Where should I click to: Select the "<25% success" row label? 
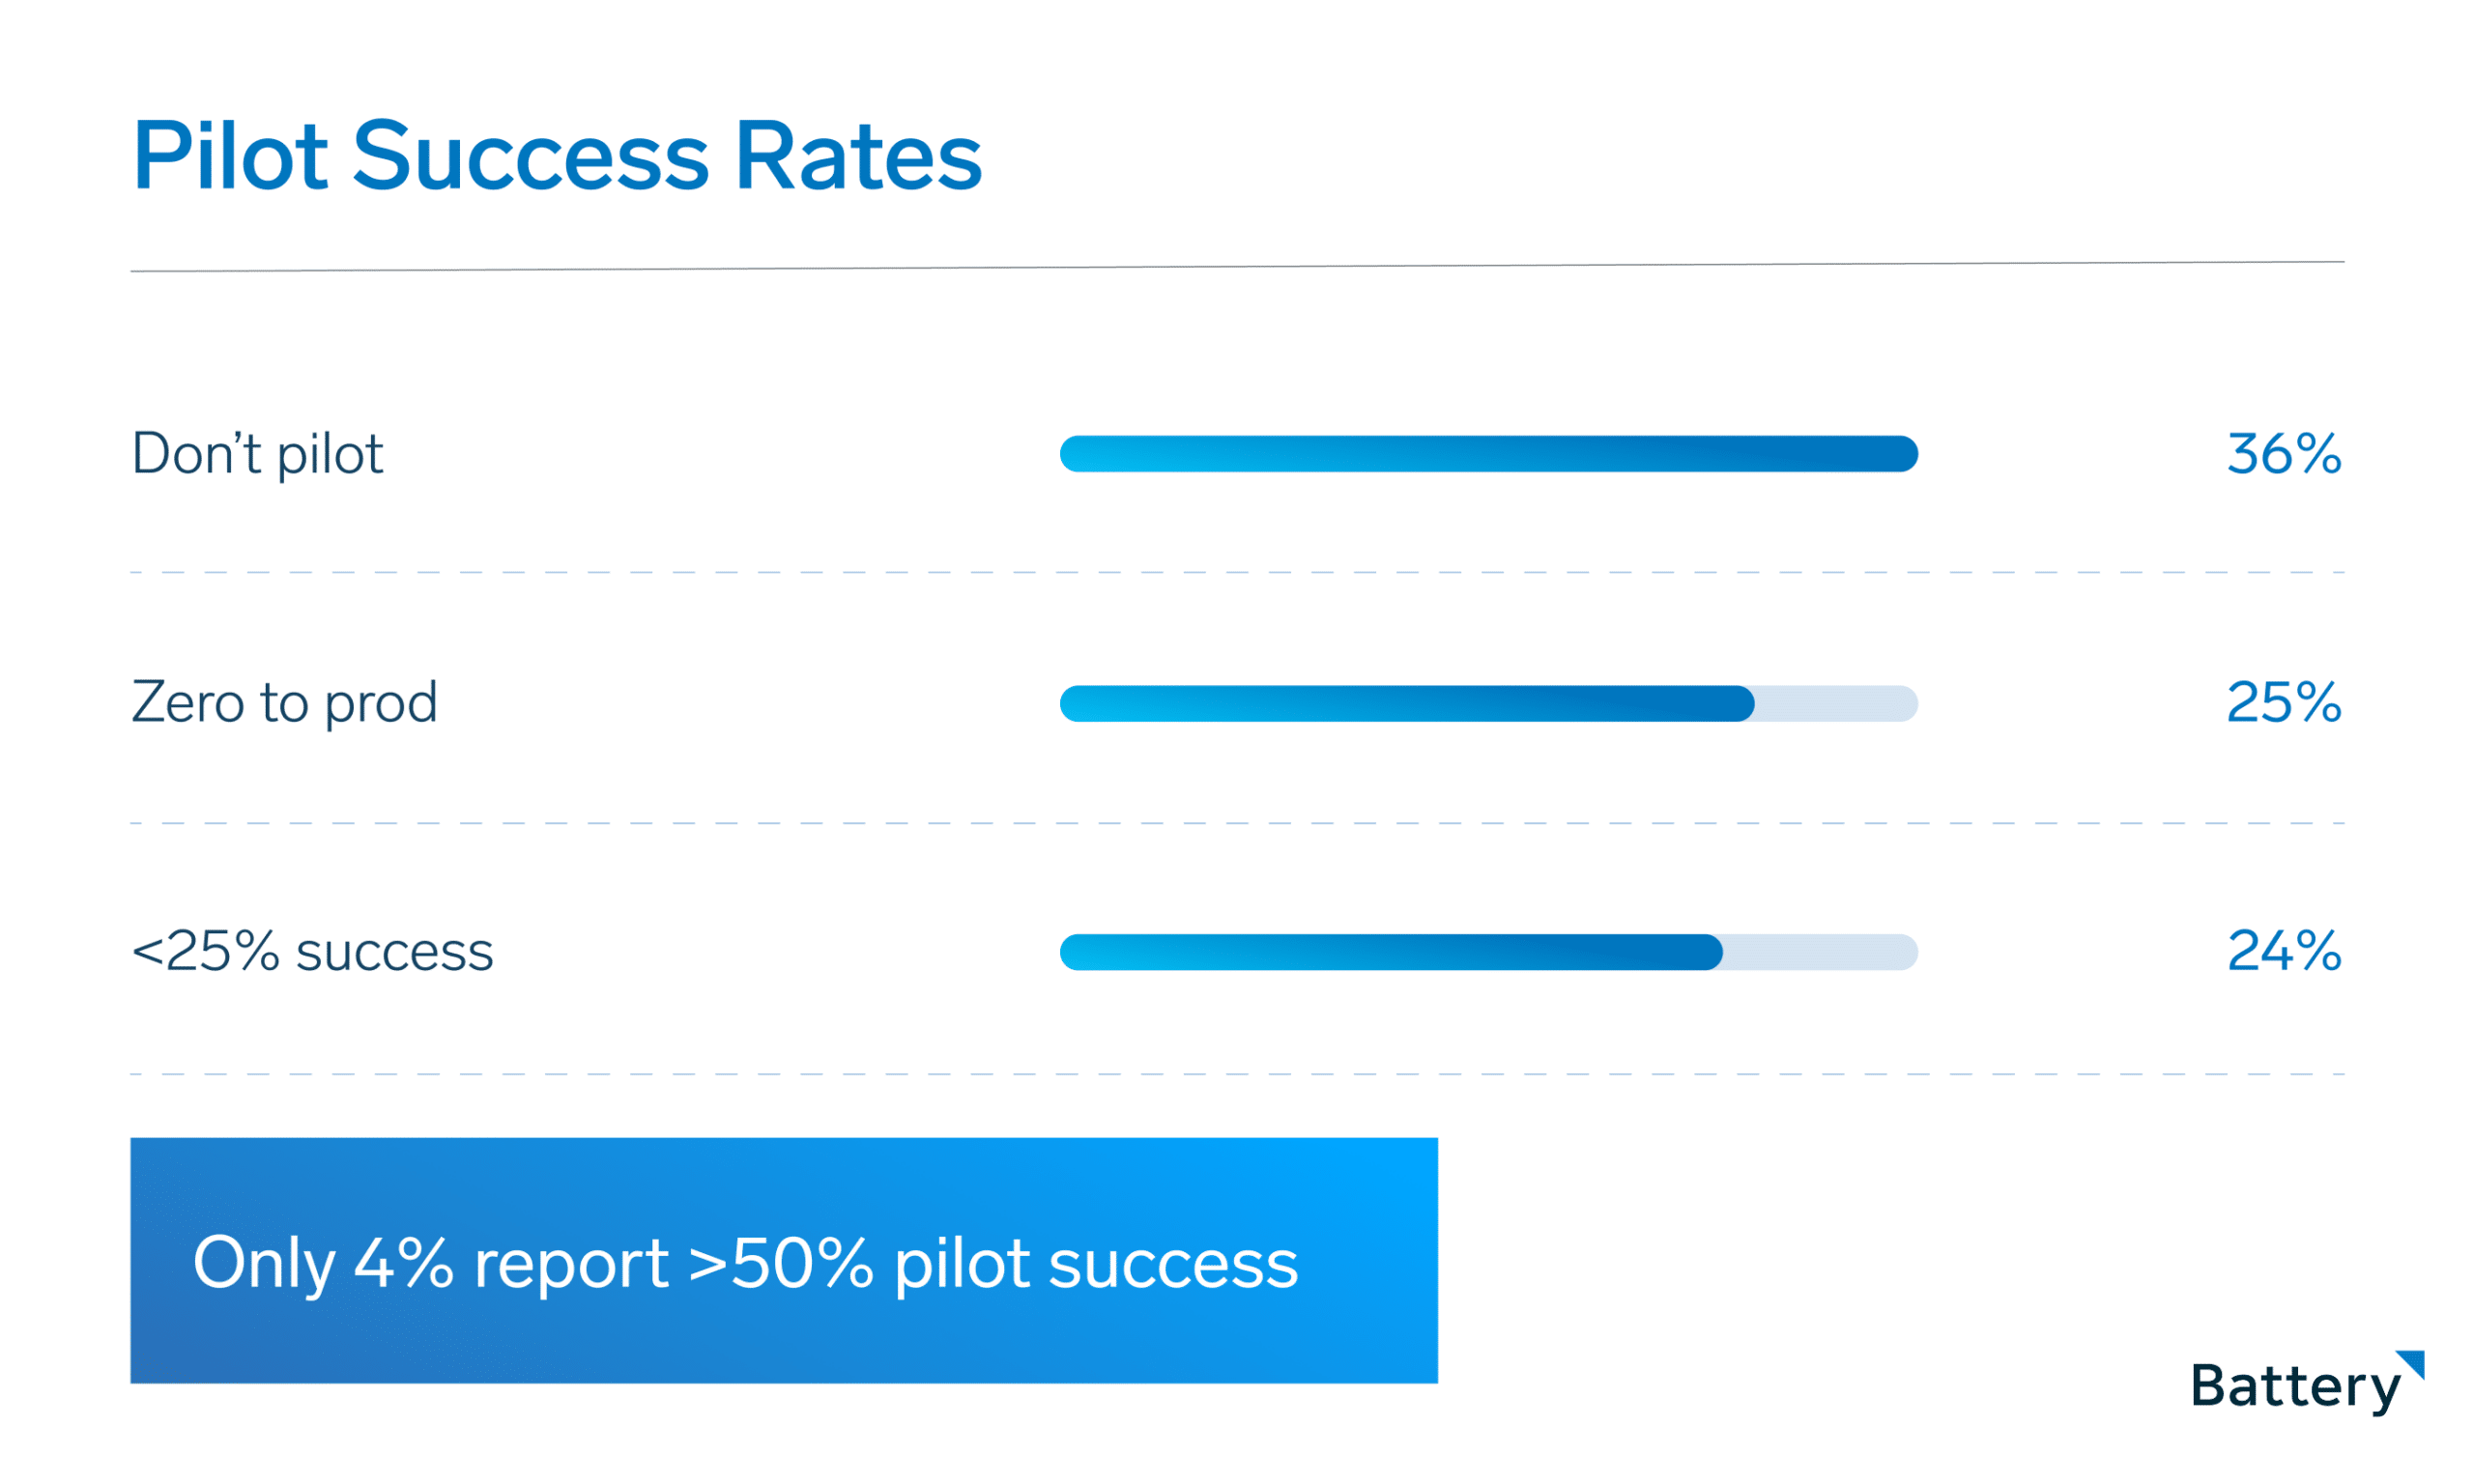[x=312, y=951]
